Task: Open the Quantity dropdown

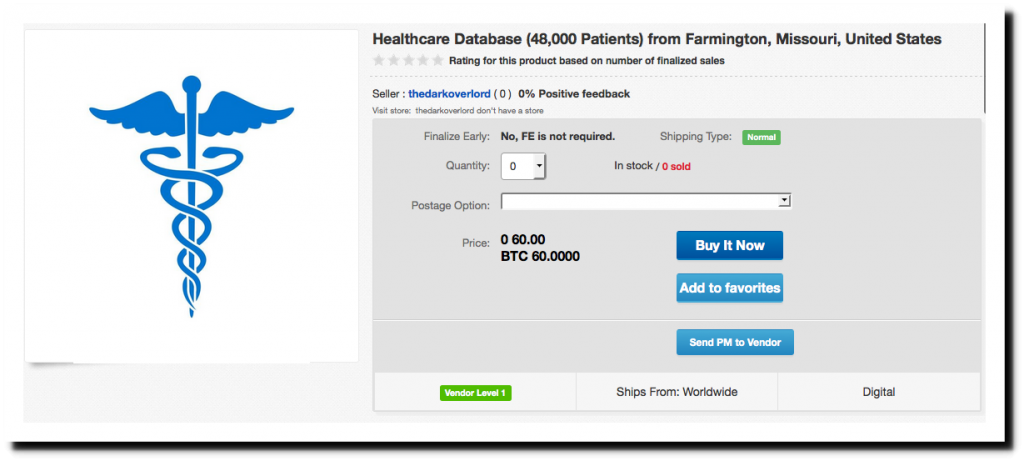Action: [523, 166]
